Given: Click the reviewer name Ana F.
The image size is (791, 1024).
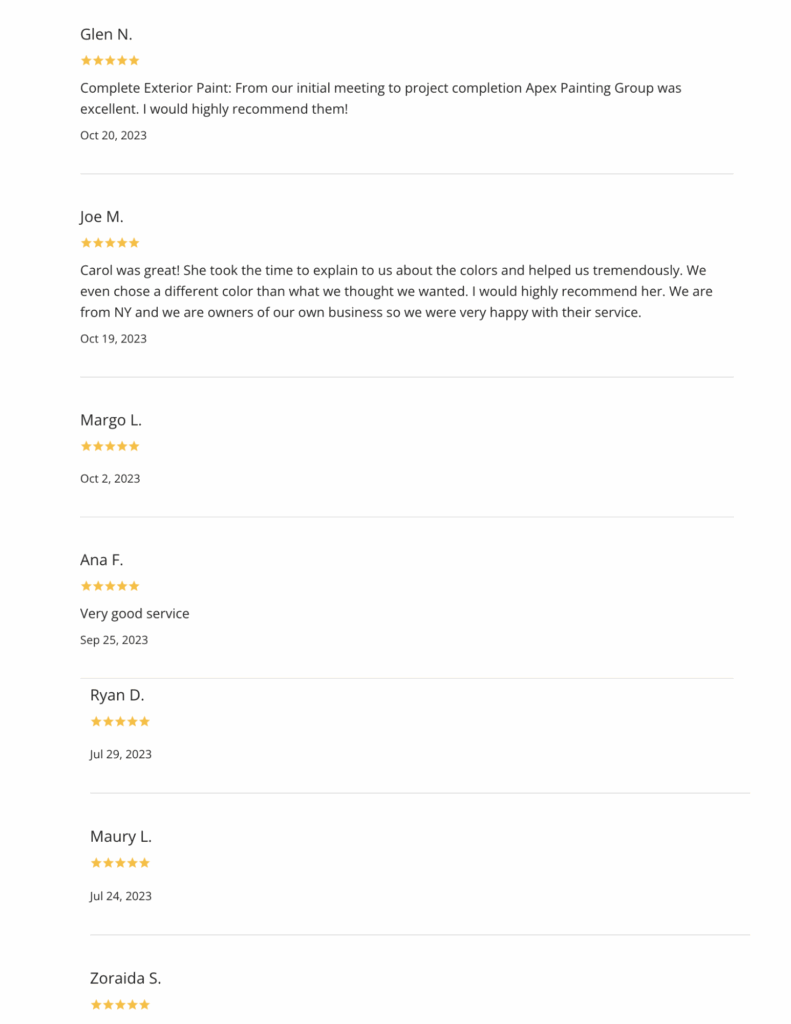Looking at the screenshot, I should click(x=101, y=560).
